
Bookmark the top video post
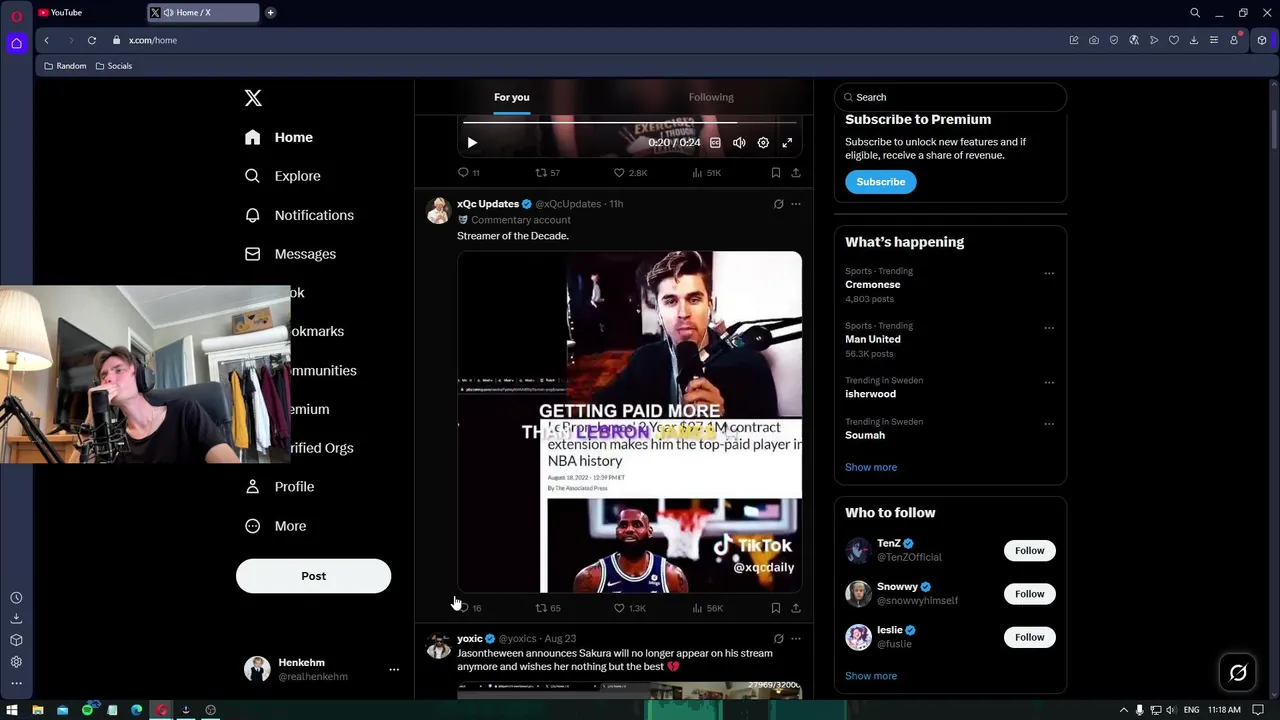[775, 173]
